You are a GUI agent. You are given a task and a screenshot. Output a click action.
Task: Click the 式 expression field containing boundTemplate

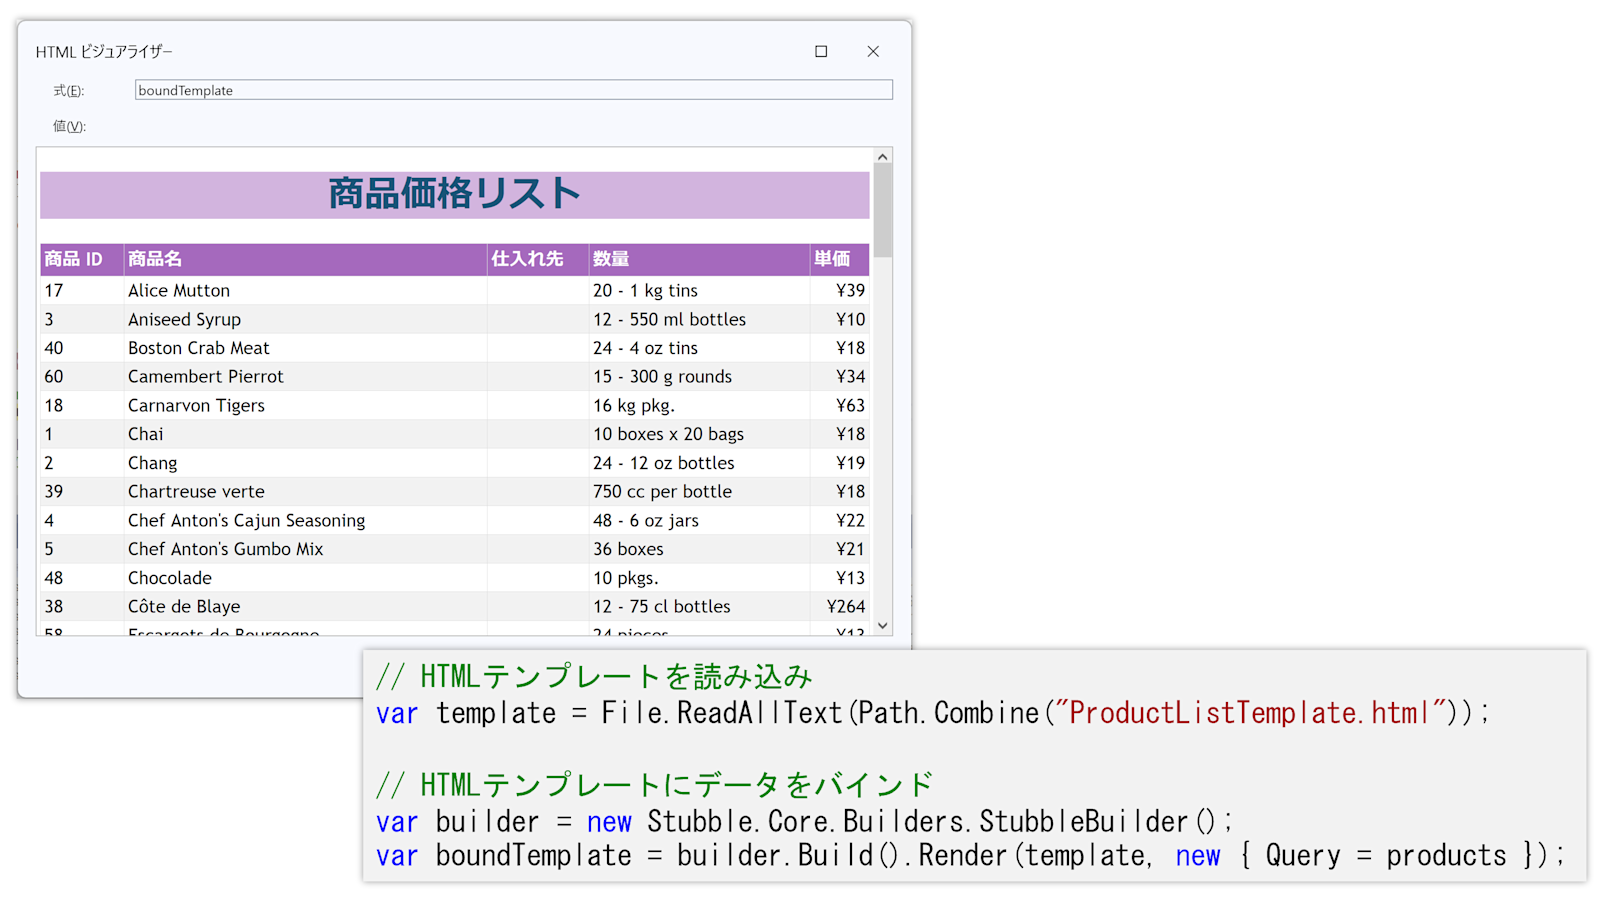point(514,90)
